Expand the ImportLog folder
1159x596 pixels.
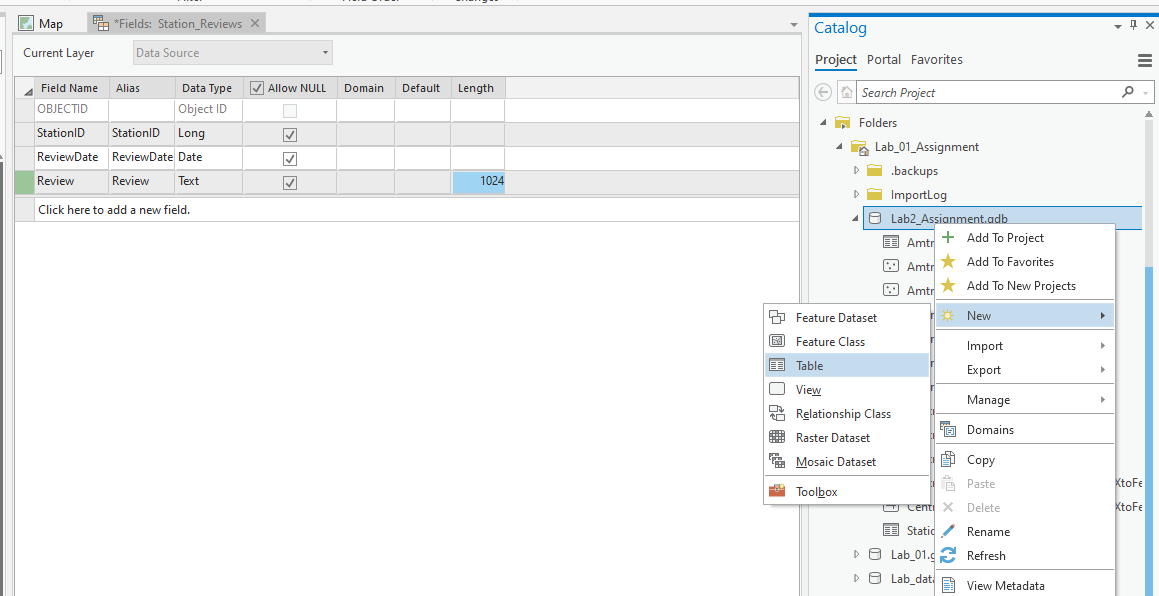856,195
